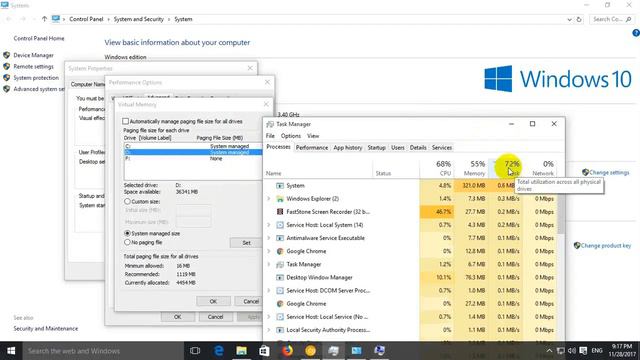Expand Service Host: DCOM Server Process row
The width and height of the screenshot is (640, 360).
269,291
